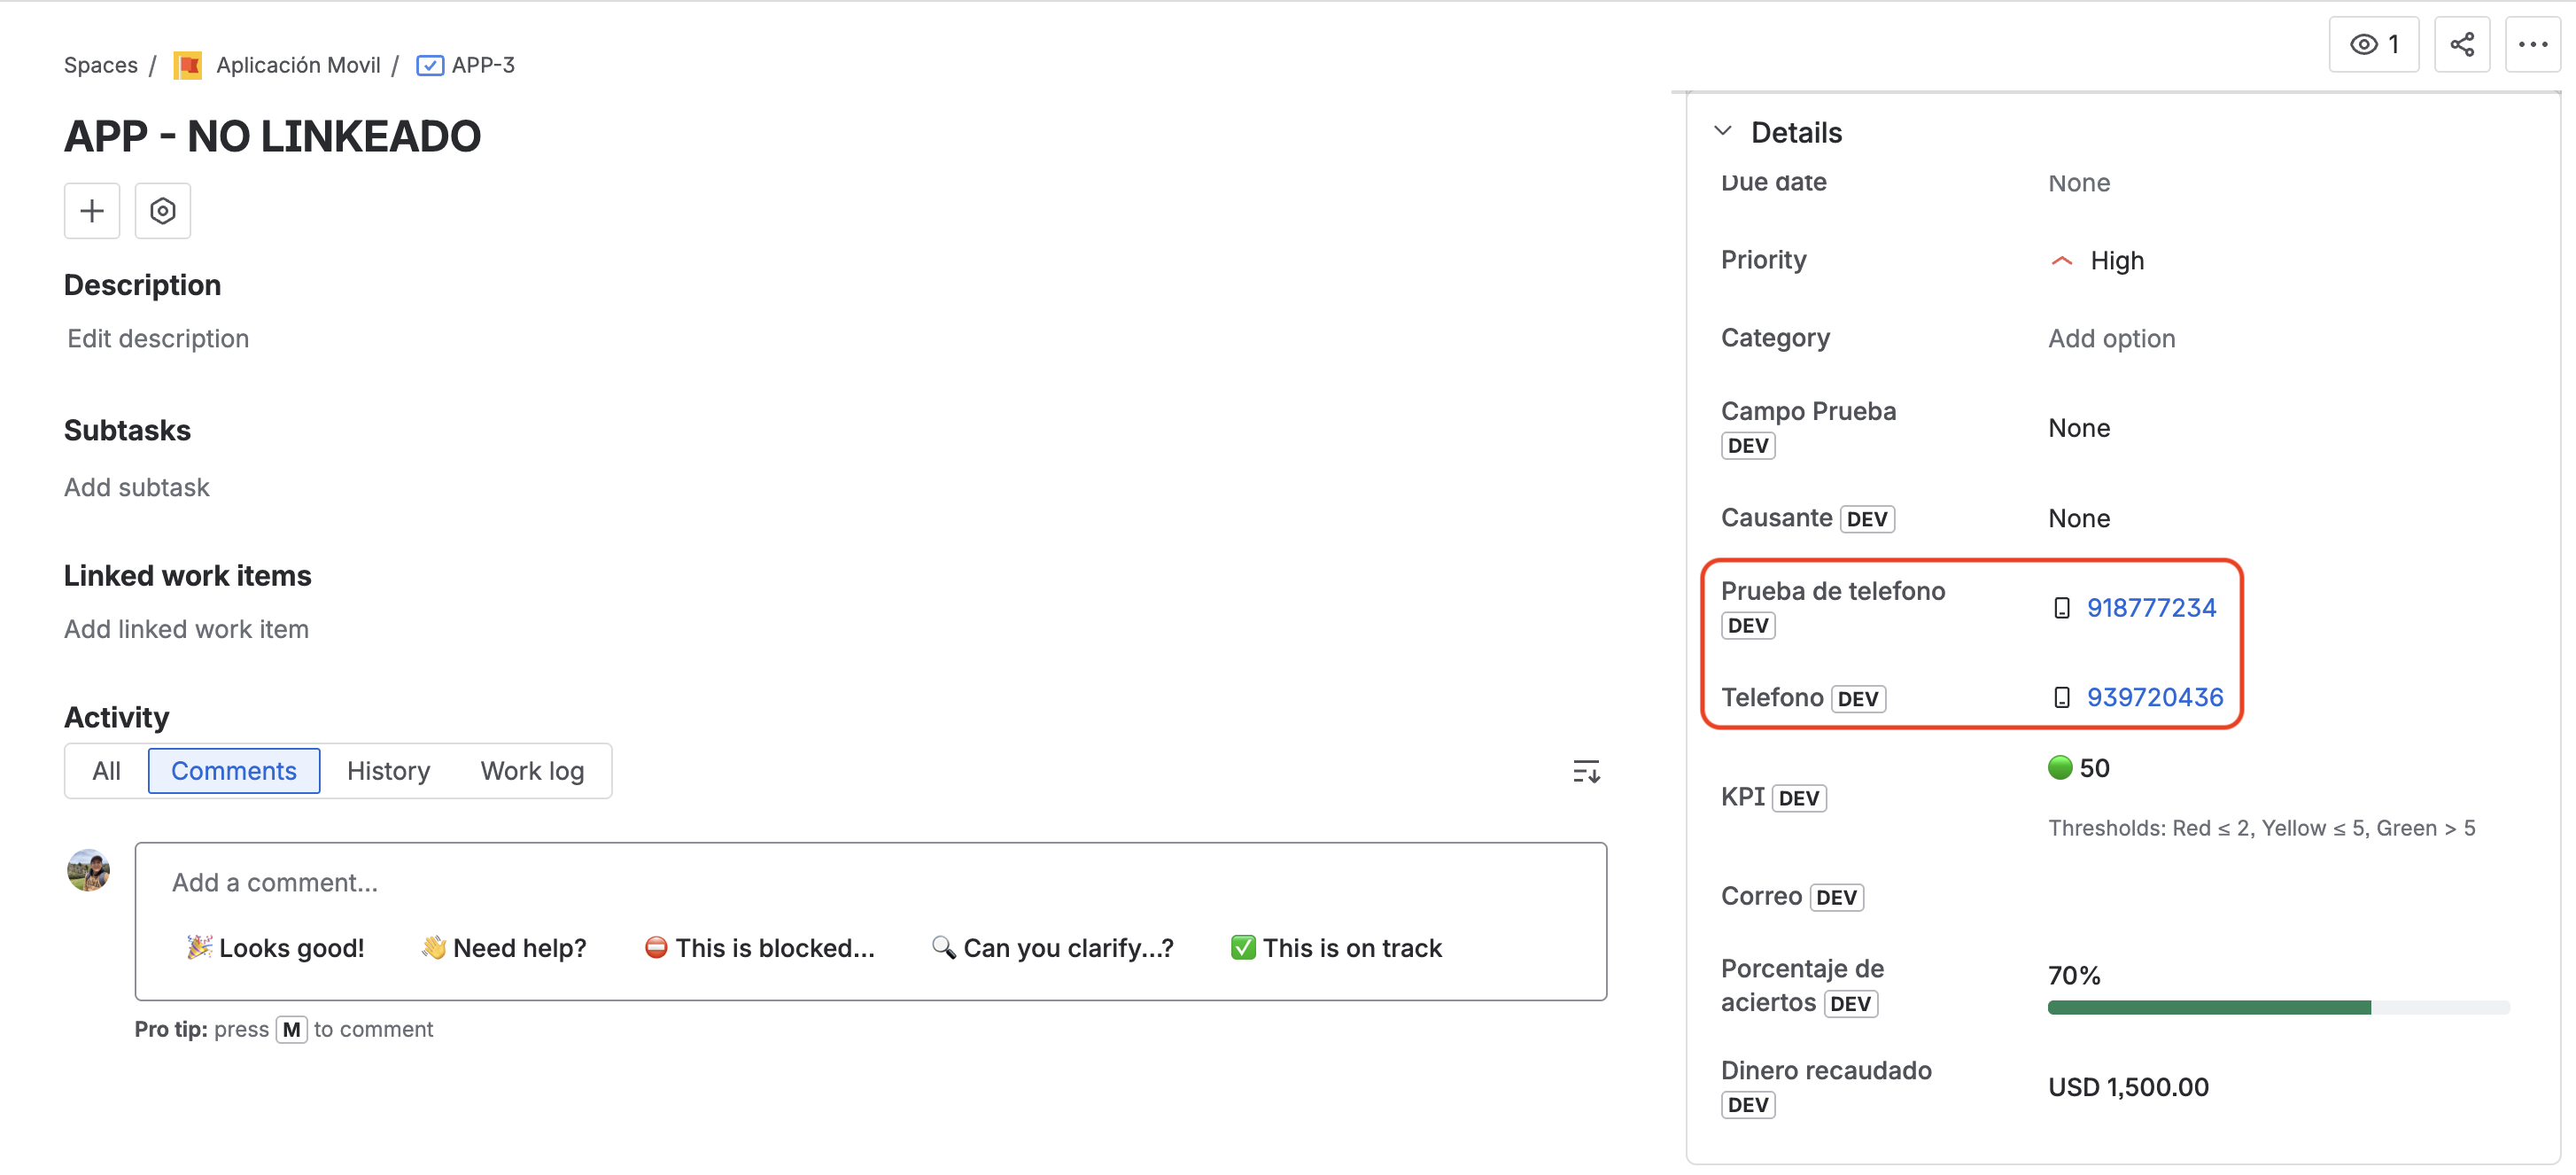The height and width of the screenshot is (1175, 2576).
Task: Click the DEV badge next to Causante
Action: pyautogui.click(x=1866, y=519)
